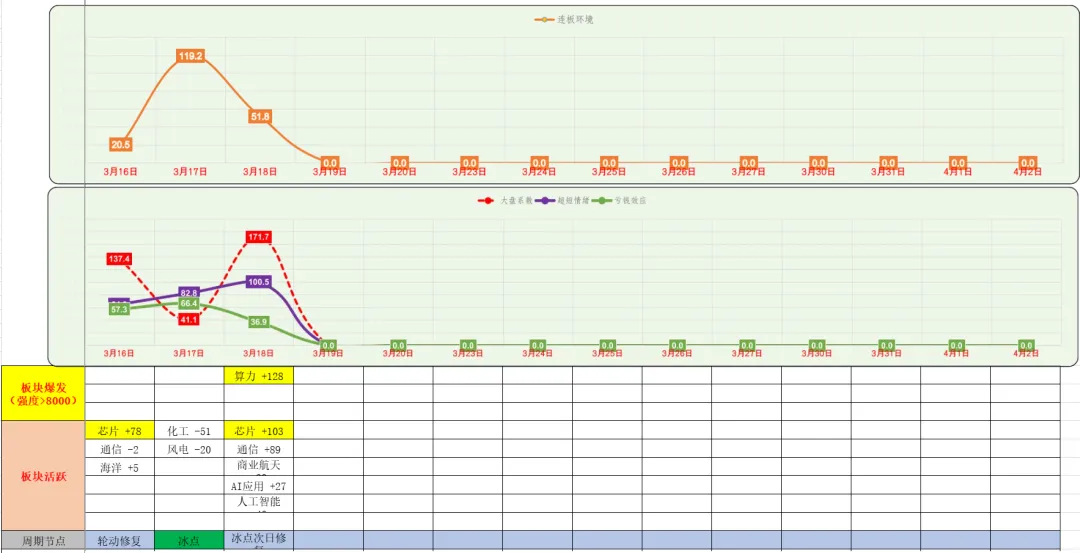1080x553 pixels.
Task: Select the 化工 -51 cell
Action: (189, 431)
